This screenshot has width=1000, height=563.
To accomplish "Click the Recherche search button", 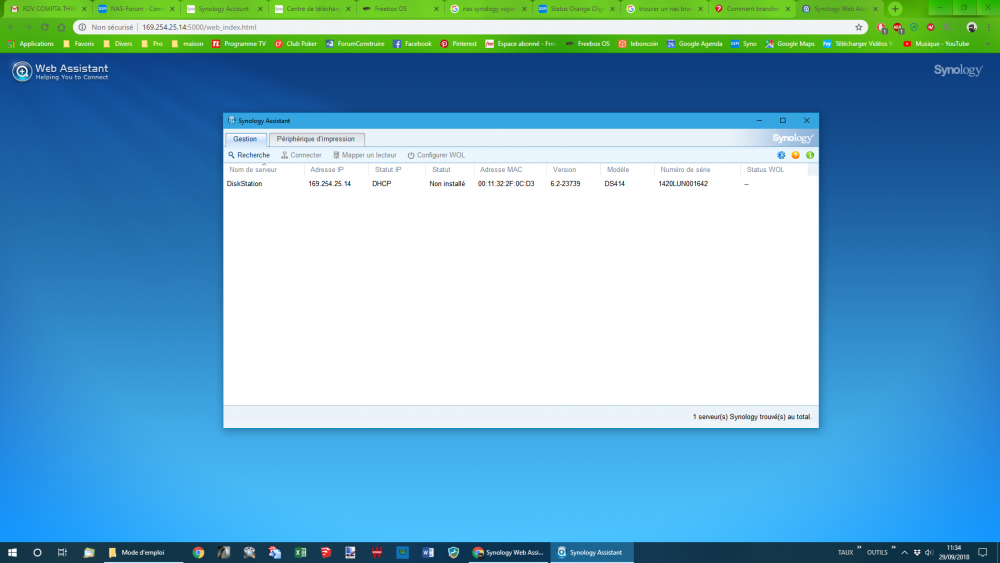I will 249,155.
